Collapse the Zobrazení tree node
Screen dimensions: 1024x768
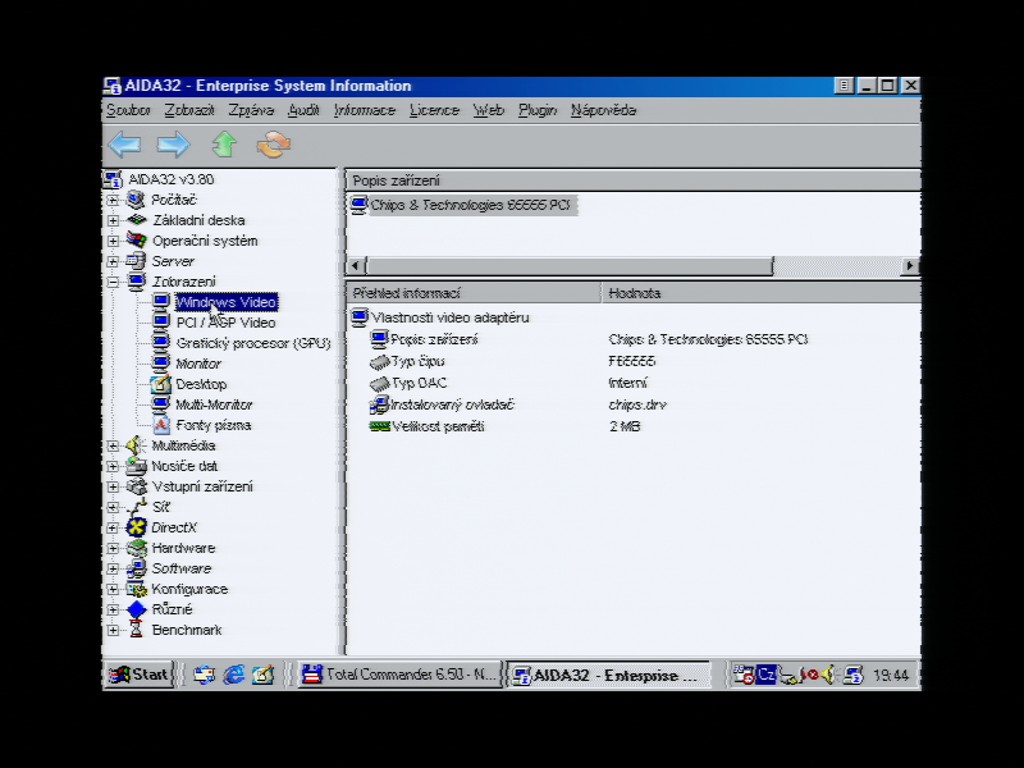click(113, 282)
